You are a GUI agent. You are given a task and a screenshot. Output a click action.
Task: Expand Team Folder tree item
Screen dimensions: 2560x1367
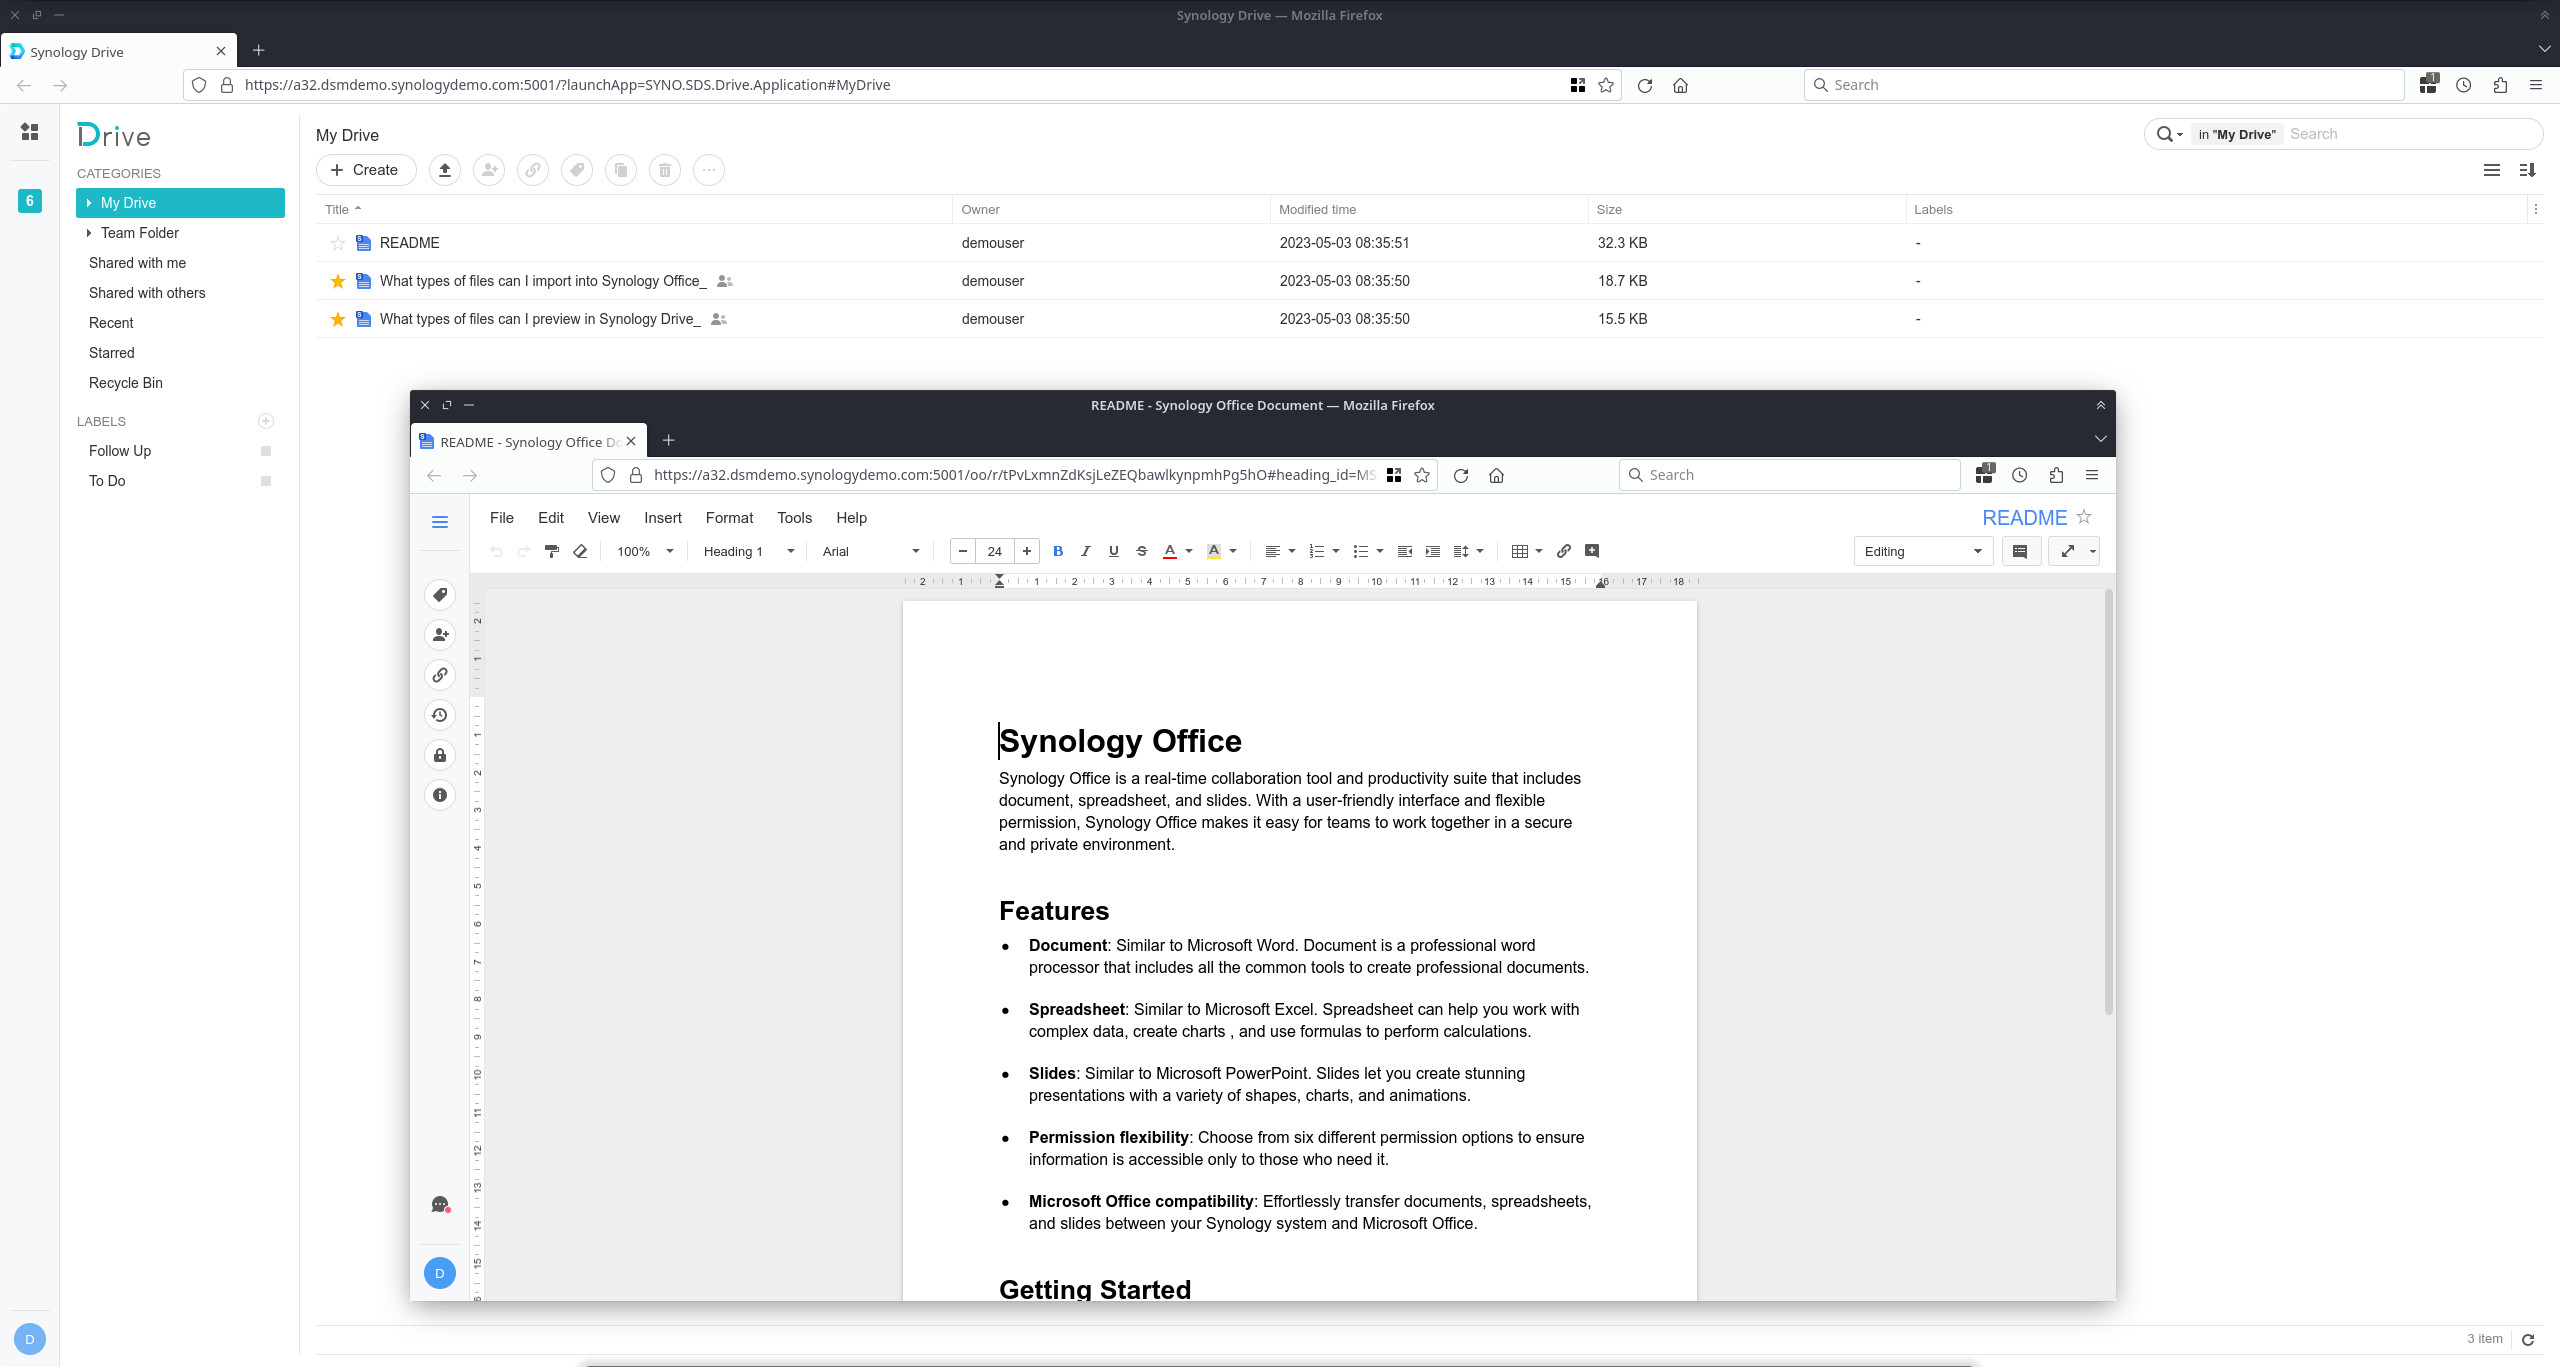point(89,233)
